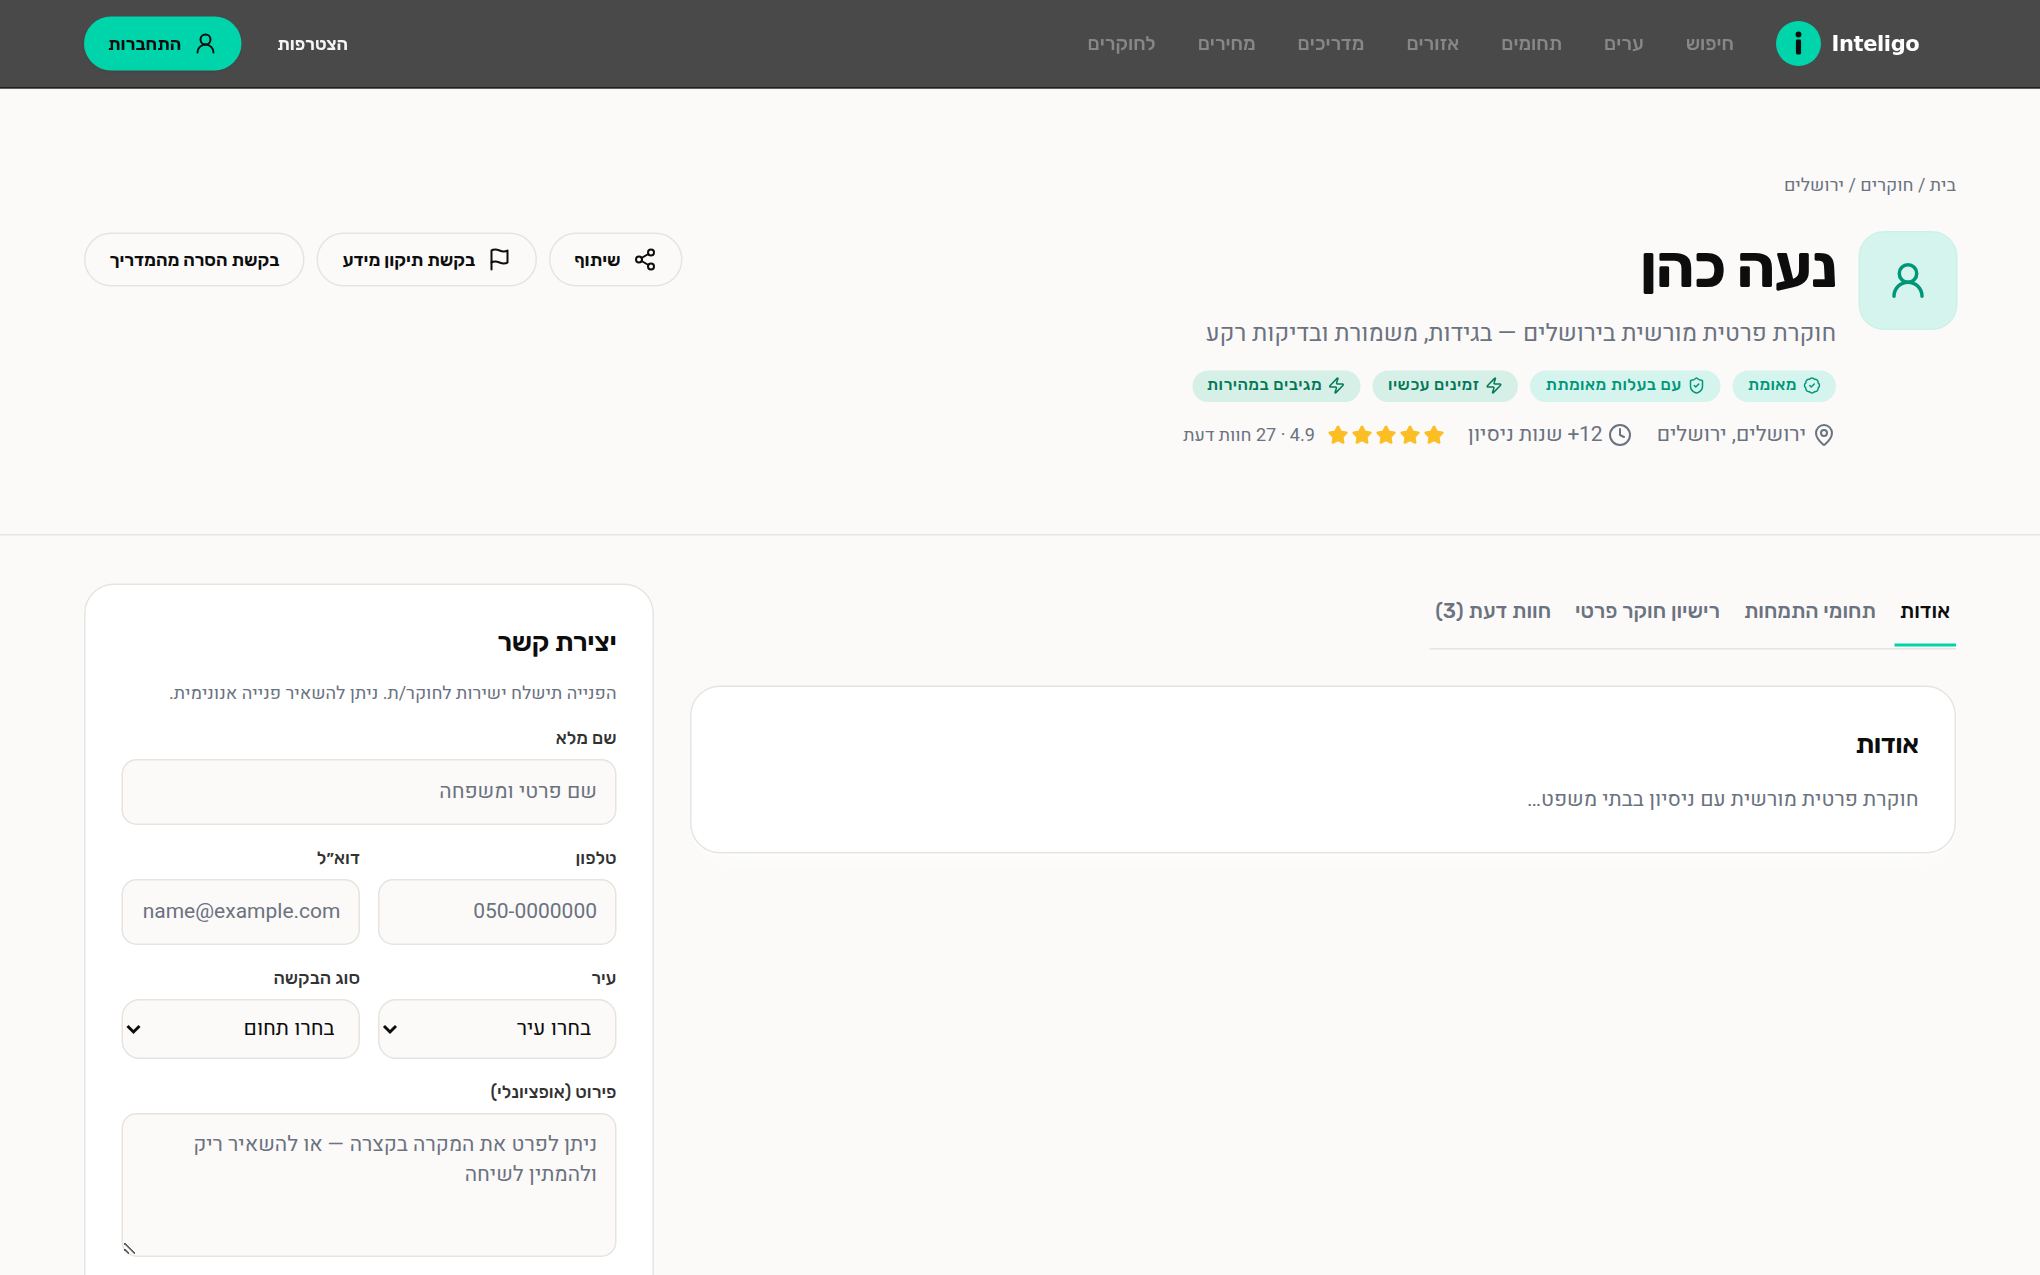Click the מגיבים במהירות badge
Viewport: 2040px width, 1275px height.
click(1276, 385)
